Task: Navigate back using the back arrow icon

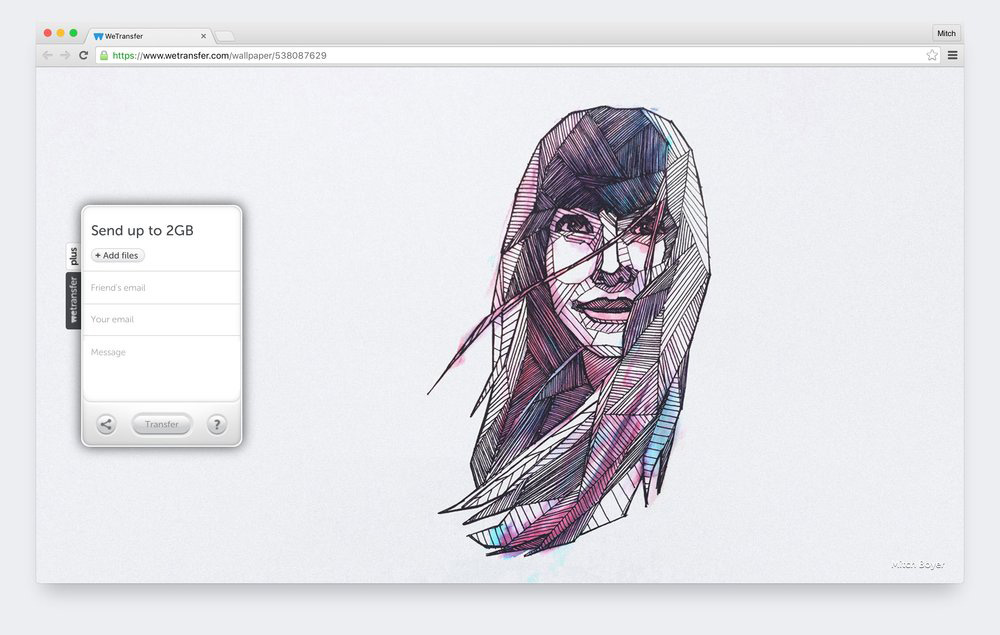Action: coord(46,55)
